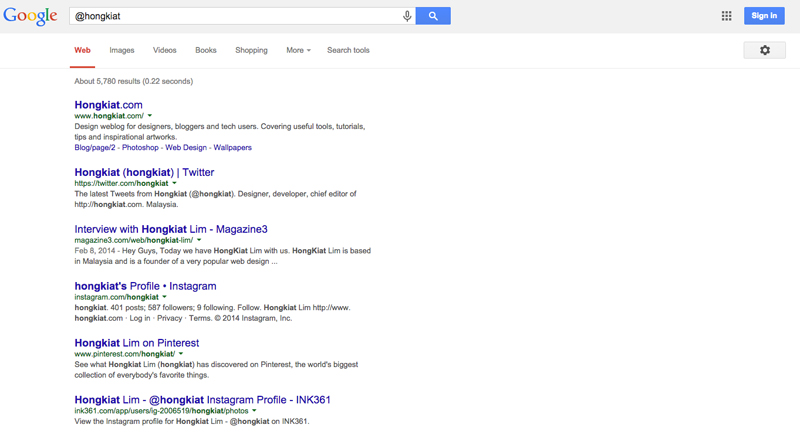Expand arrow next to www.hongkiat.com URL
The width and height of the screenshot is (800, 438).
tap(149, 116)
